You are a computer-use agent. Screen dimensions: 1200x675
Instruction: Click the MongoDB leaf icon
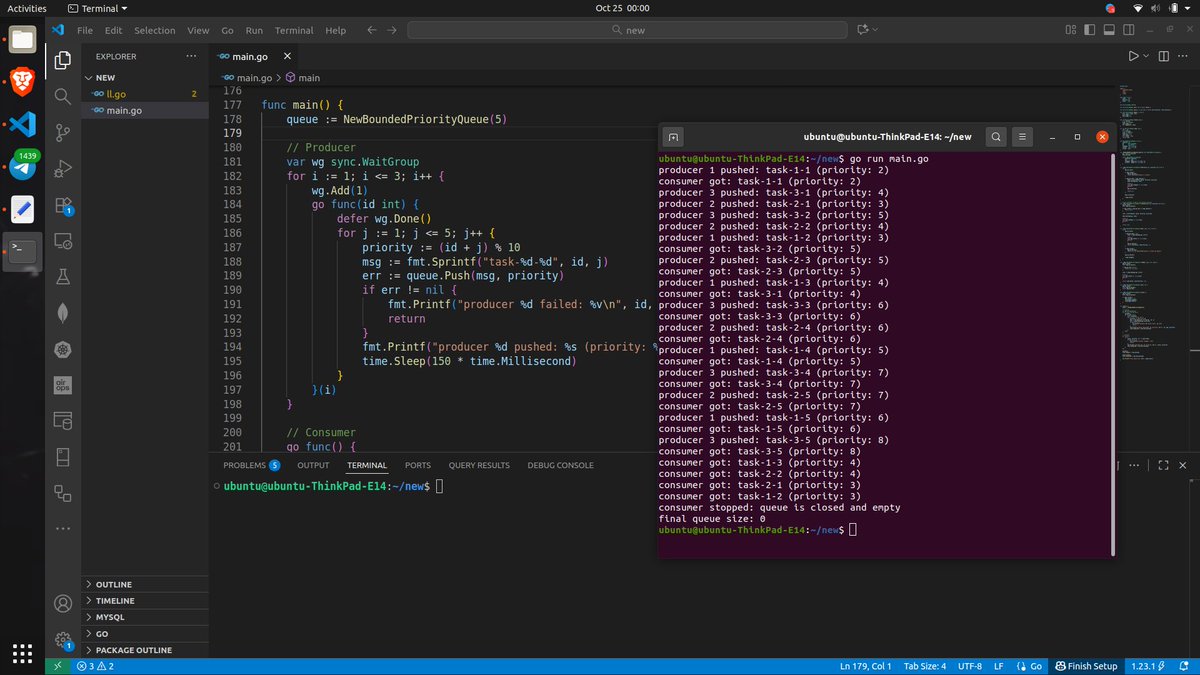(62, 313)
